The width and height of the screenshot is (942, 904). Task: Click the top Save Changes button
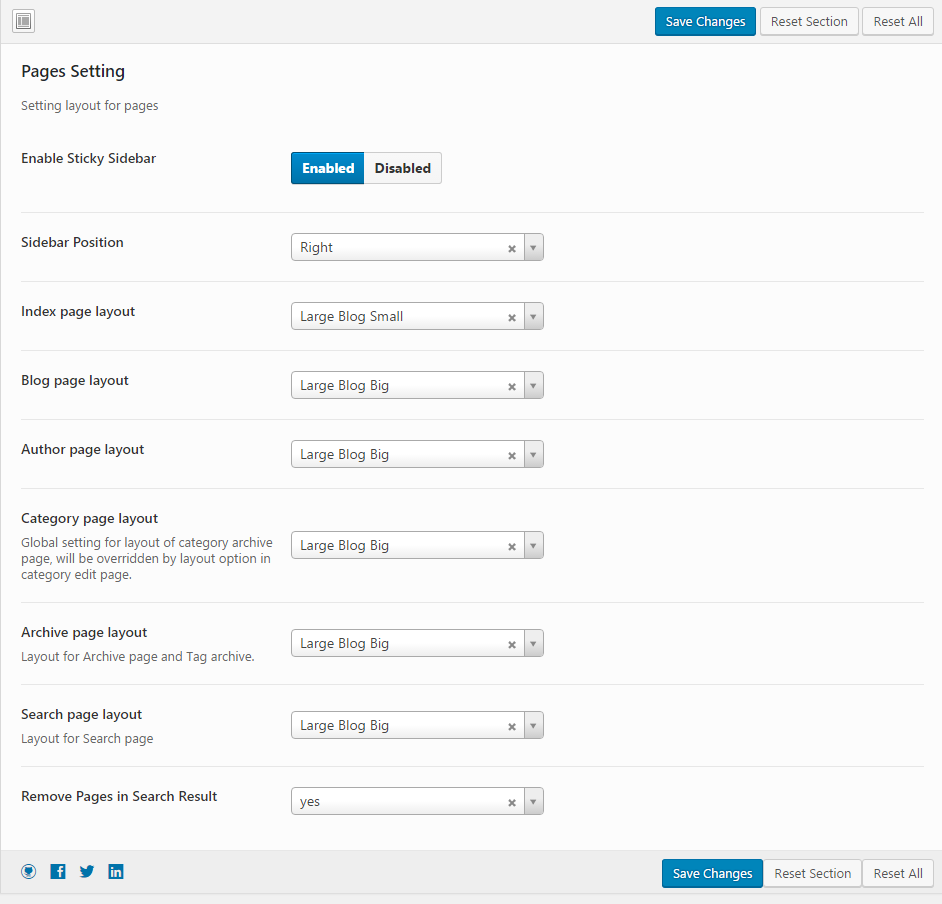[x=705, y=22]
